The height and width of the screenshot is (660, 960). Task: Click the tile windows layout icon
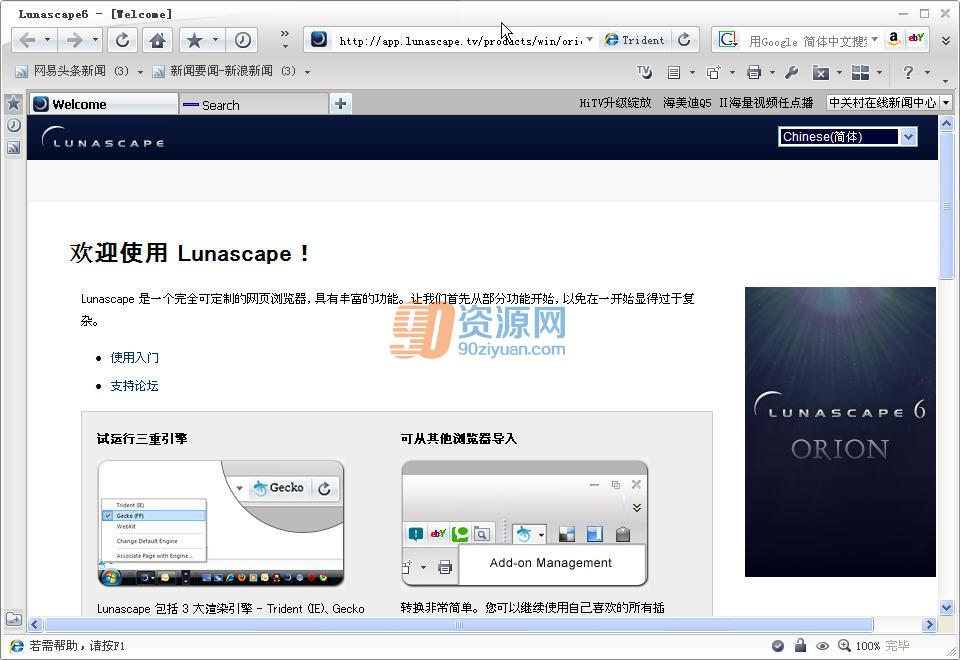point(860,72)
